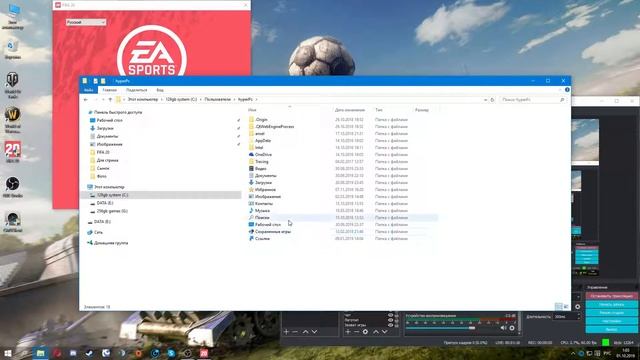Viewport: 640px width, 360px height.
Task: Open the language dropdown in FIFA launcher
Action: click(86, 22)
